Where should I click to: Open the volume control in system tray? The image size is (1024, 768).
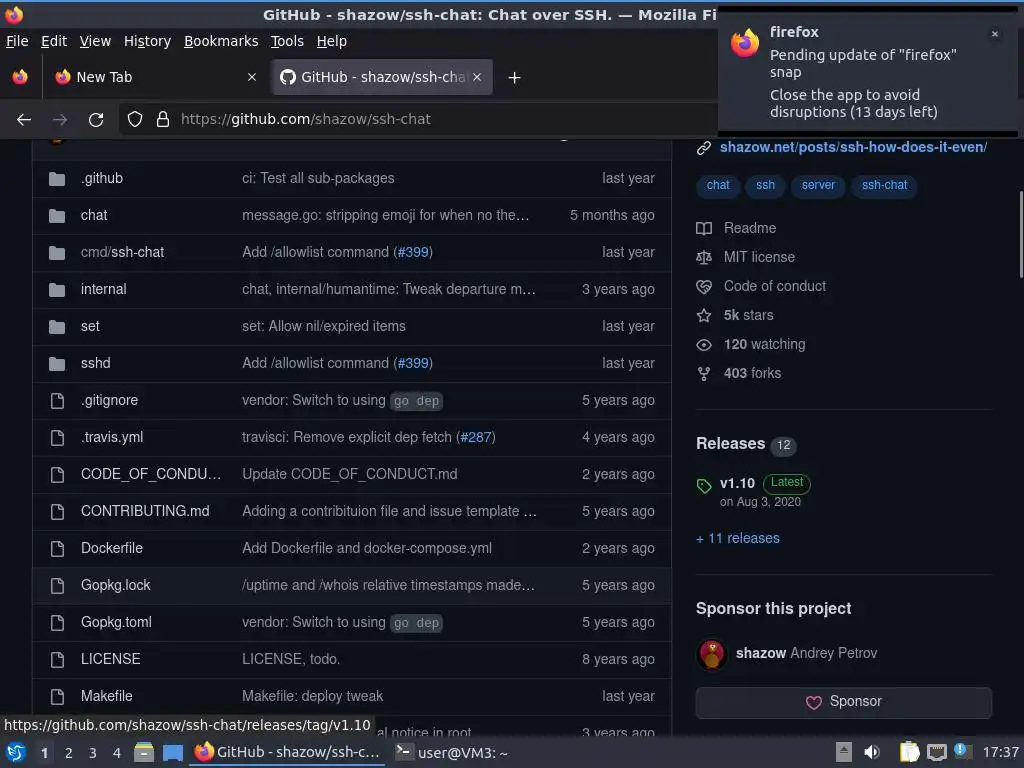[x=872, y=753]
